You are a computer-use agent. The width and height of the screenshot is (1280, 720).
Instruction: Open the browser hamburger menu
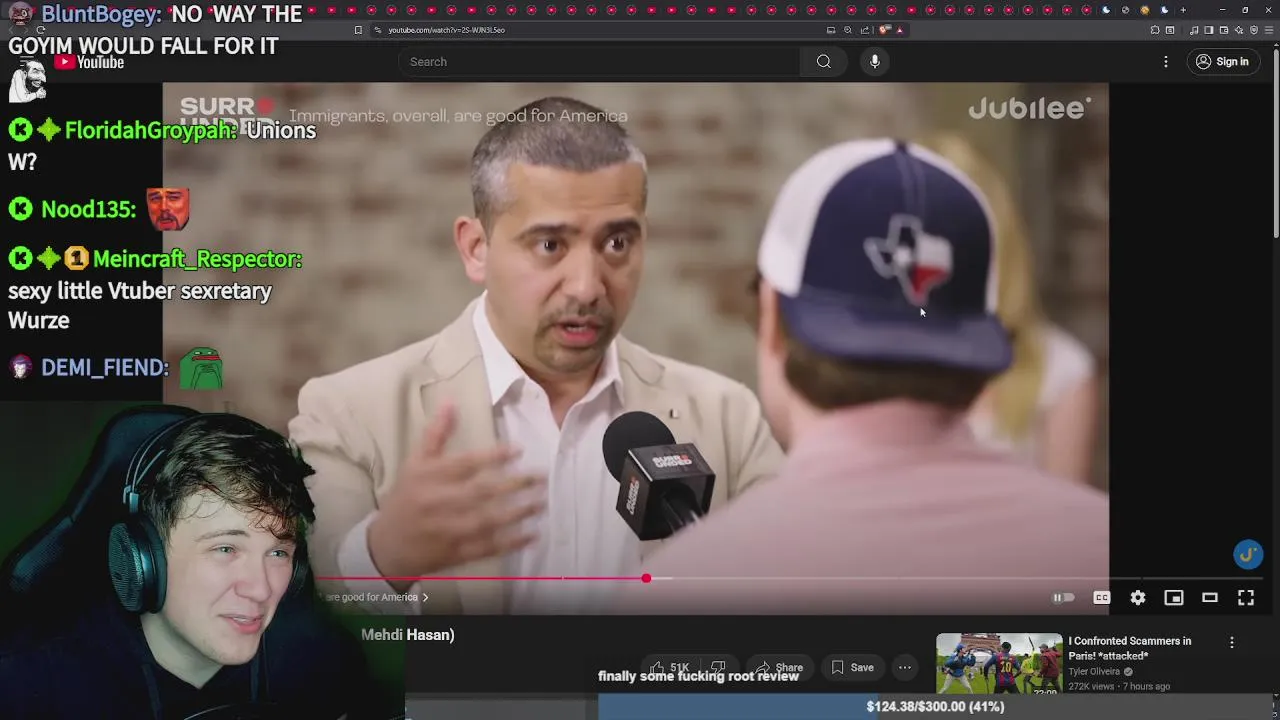click(1269, 30)
